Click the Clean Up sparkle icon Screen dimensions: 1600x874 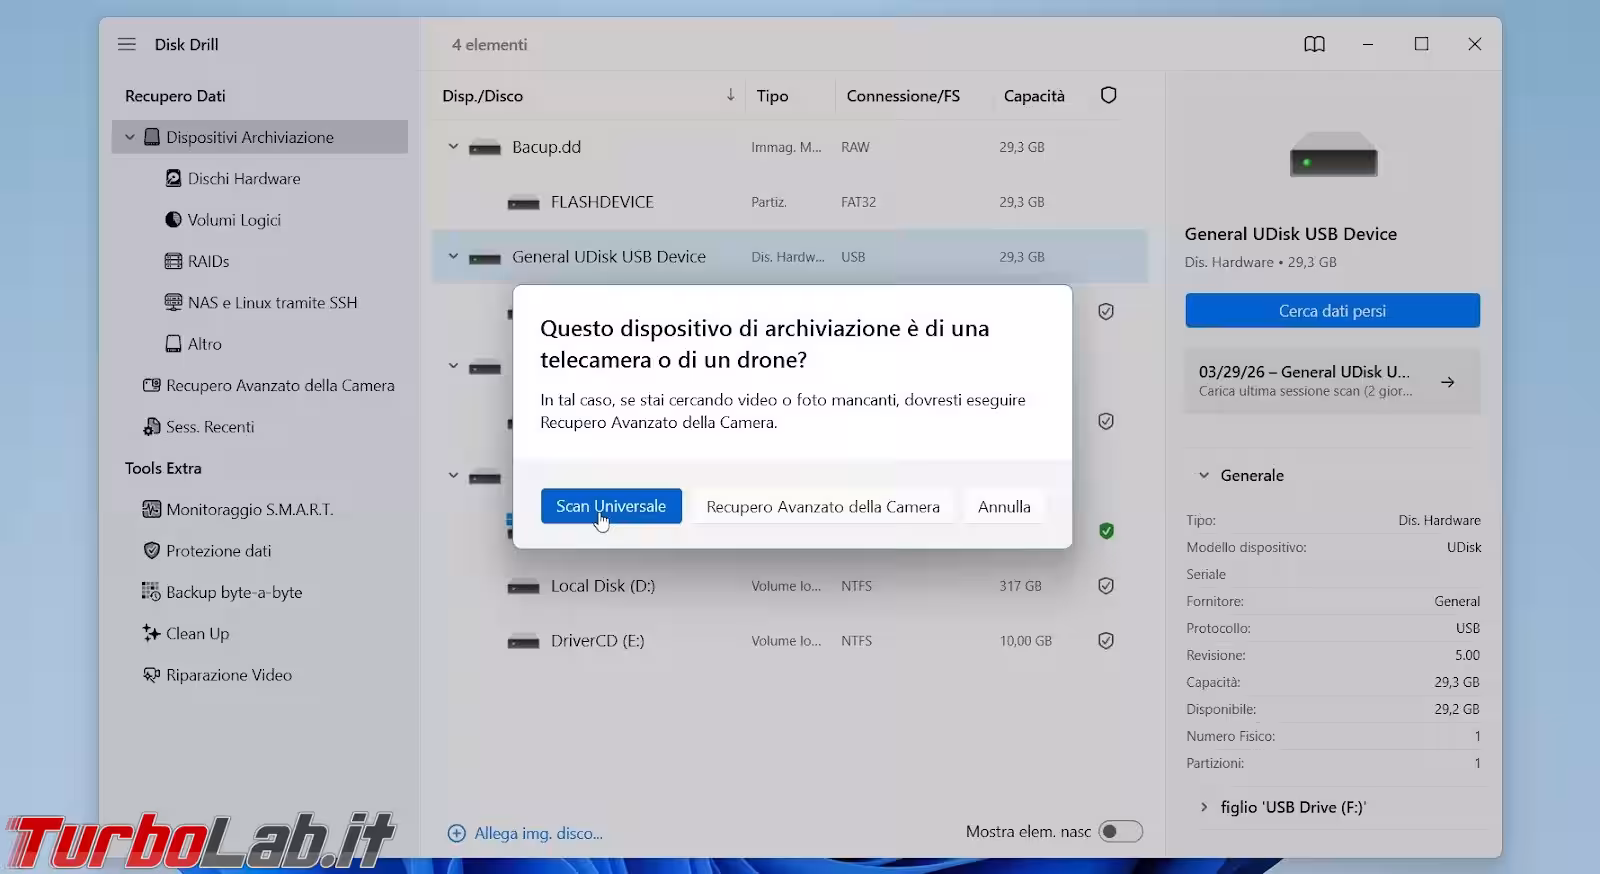(x=152, y=633)
